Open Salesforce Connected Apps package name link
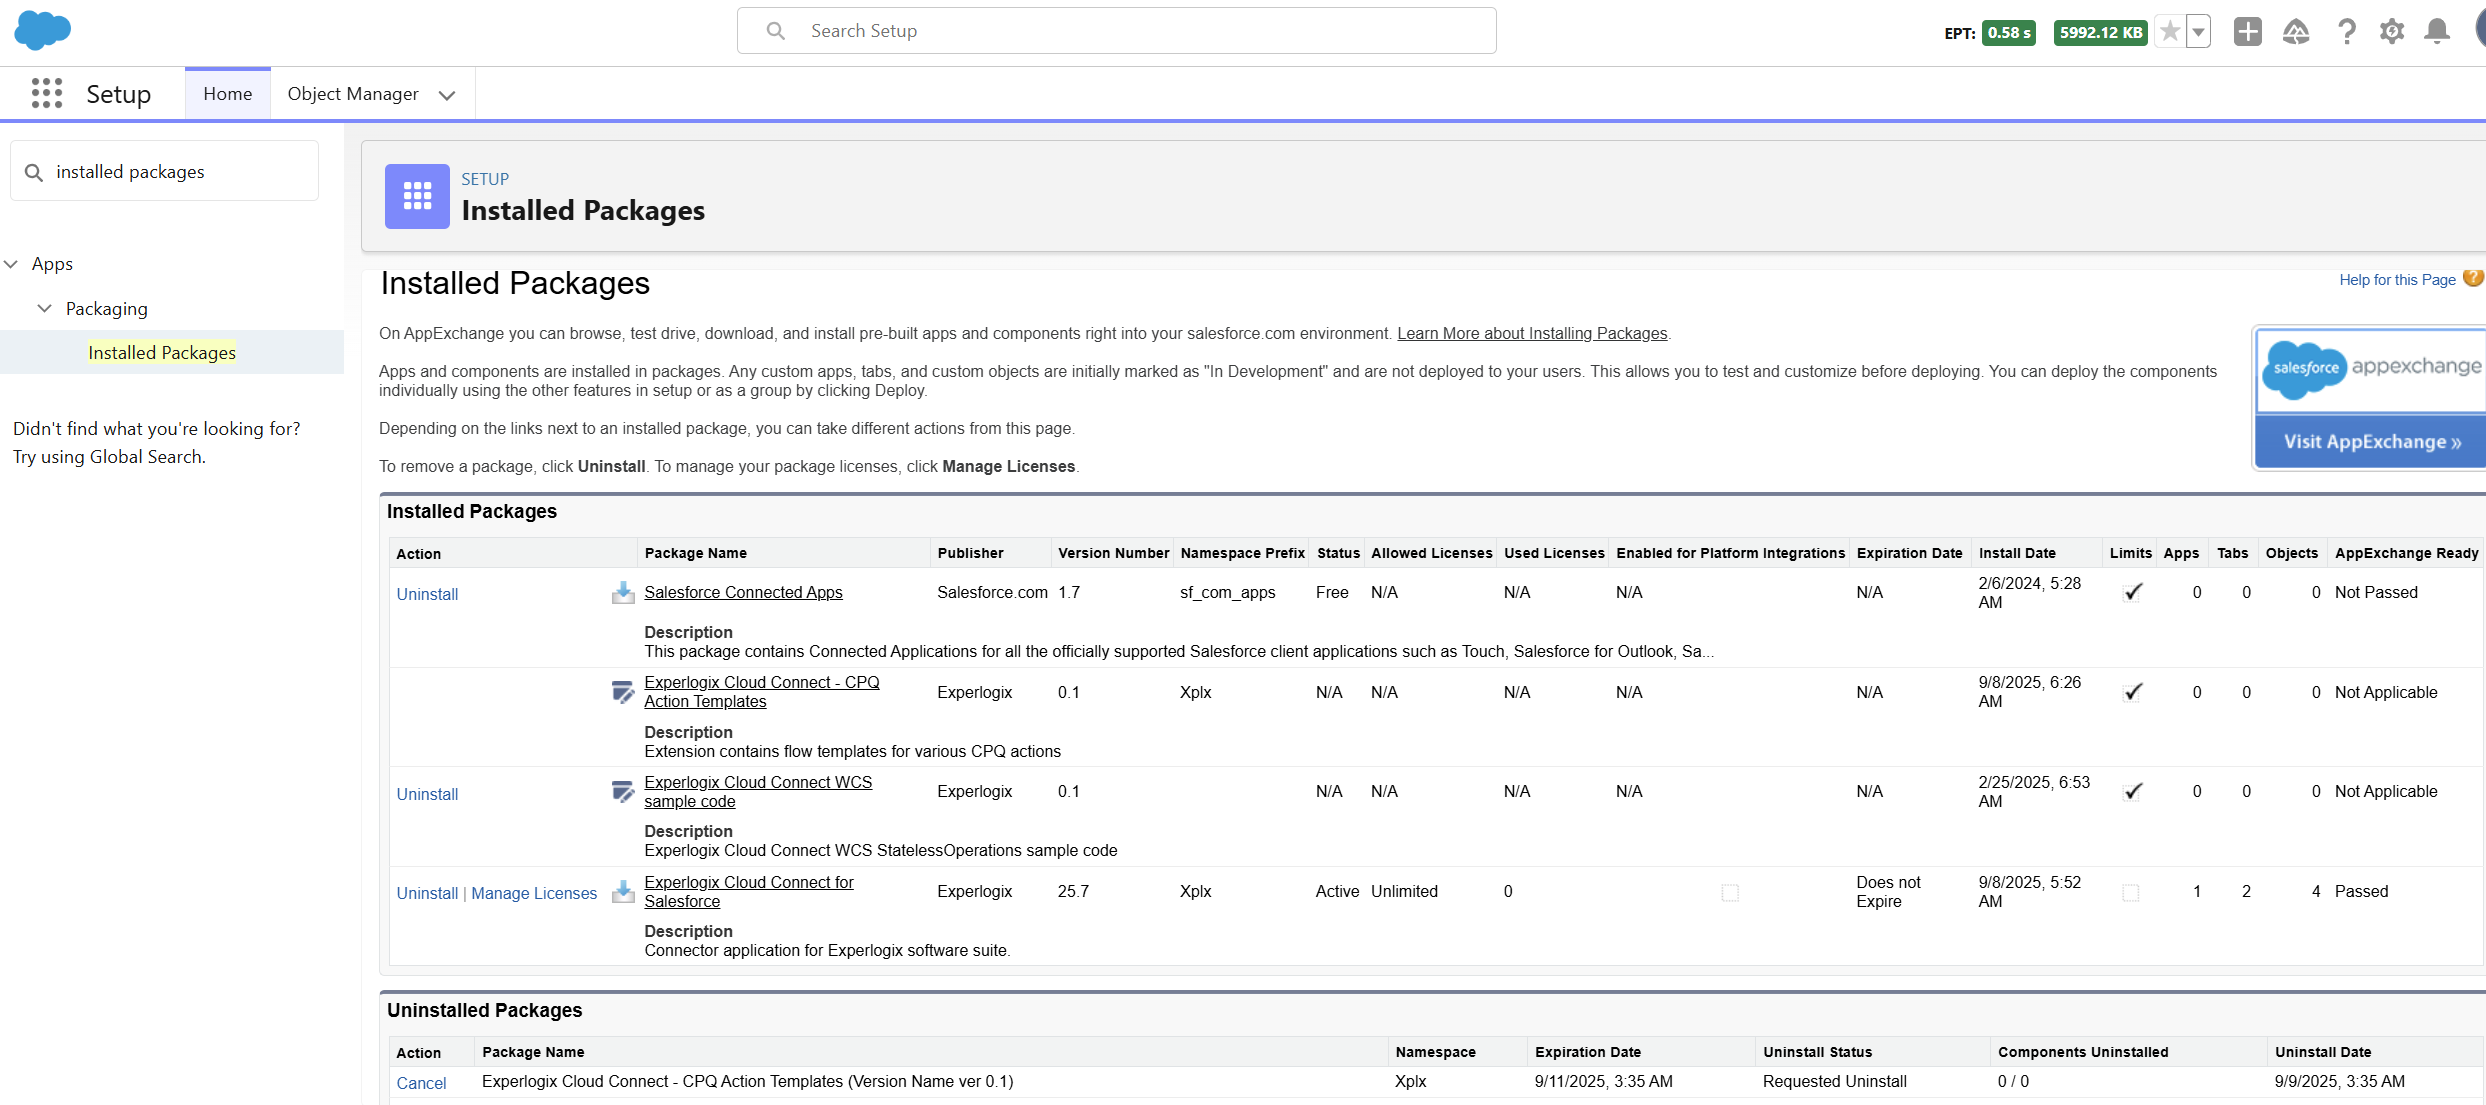This screenshot has height=1105, width=2486. click(x=743, y=592)
